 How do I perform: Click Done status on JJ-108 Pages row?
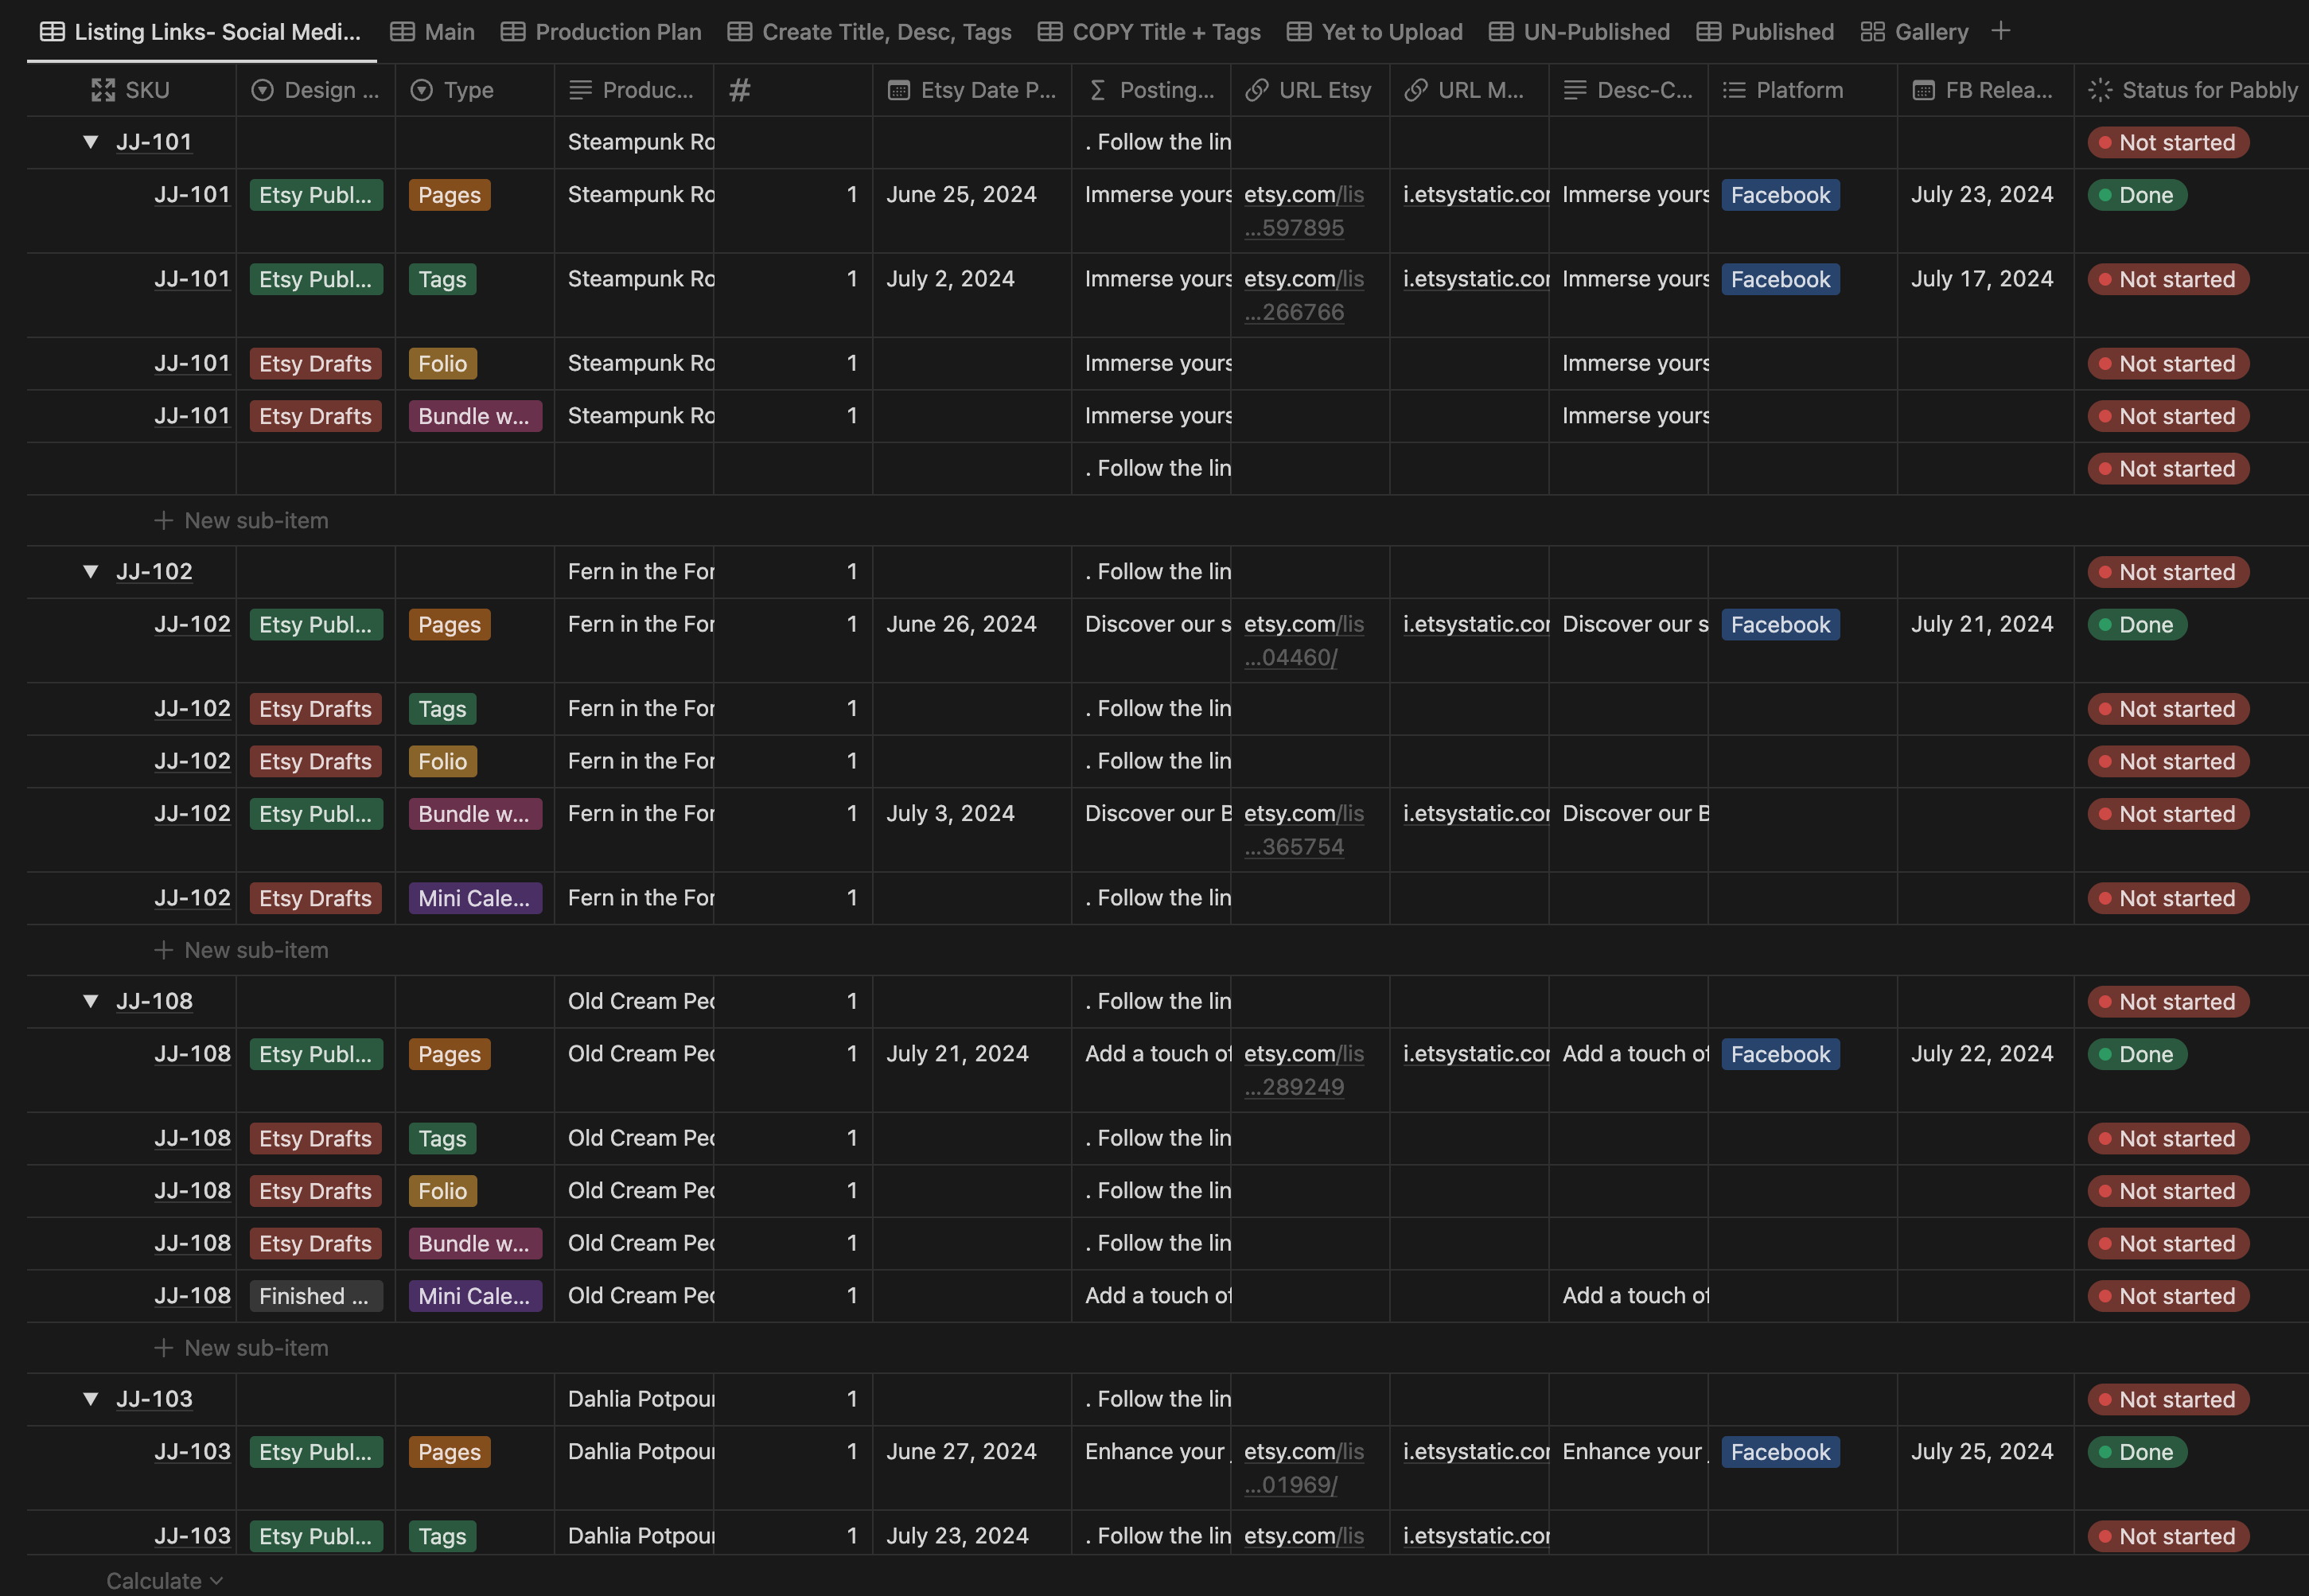[2136, 1054]
